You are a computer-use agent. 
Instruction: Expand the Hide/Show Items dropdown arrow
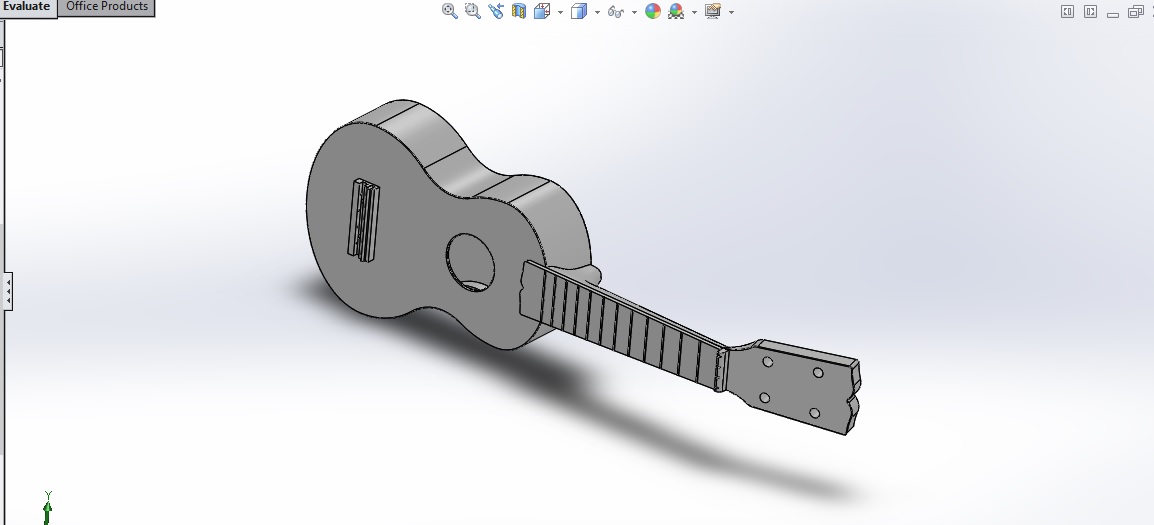(x=634, y=12)
